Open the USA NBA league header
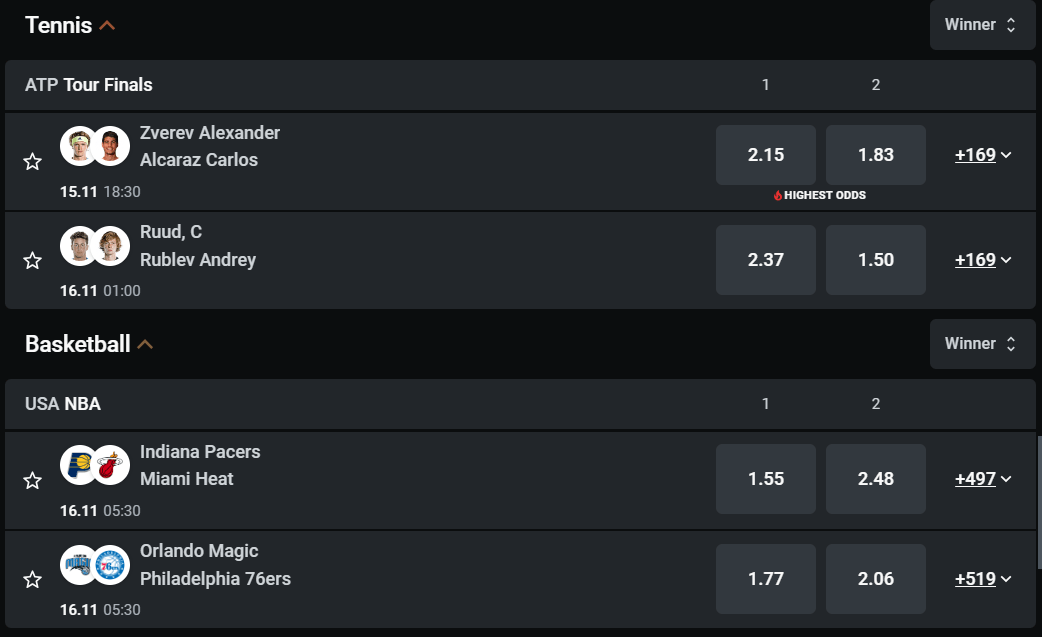The width and height of the screenshot is (1042, 637). coord(63,404)
